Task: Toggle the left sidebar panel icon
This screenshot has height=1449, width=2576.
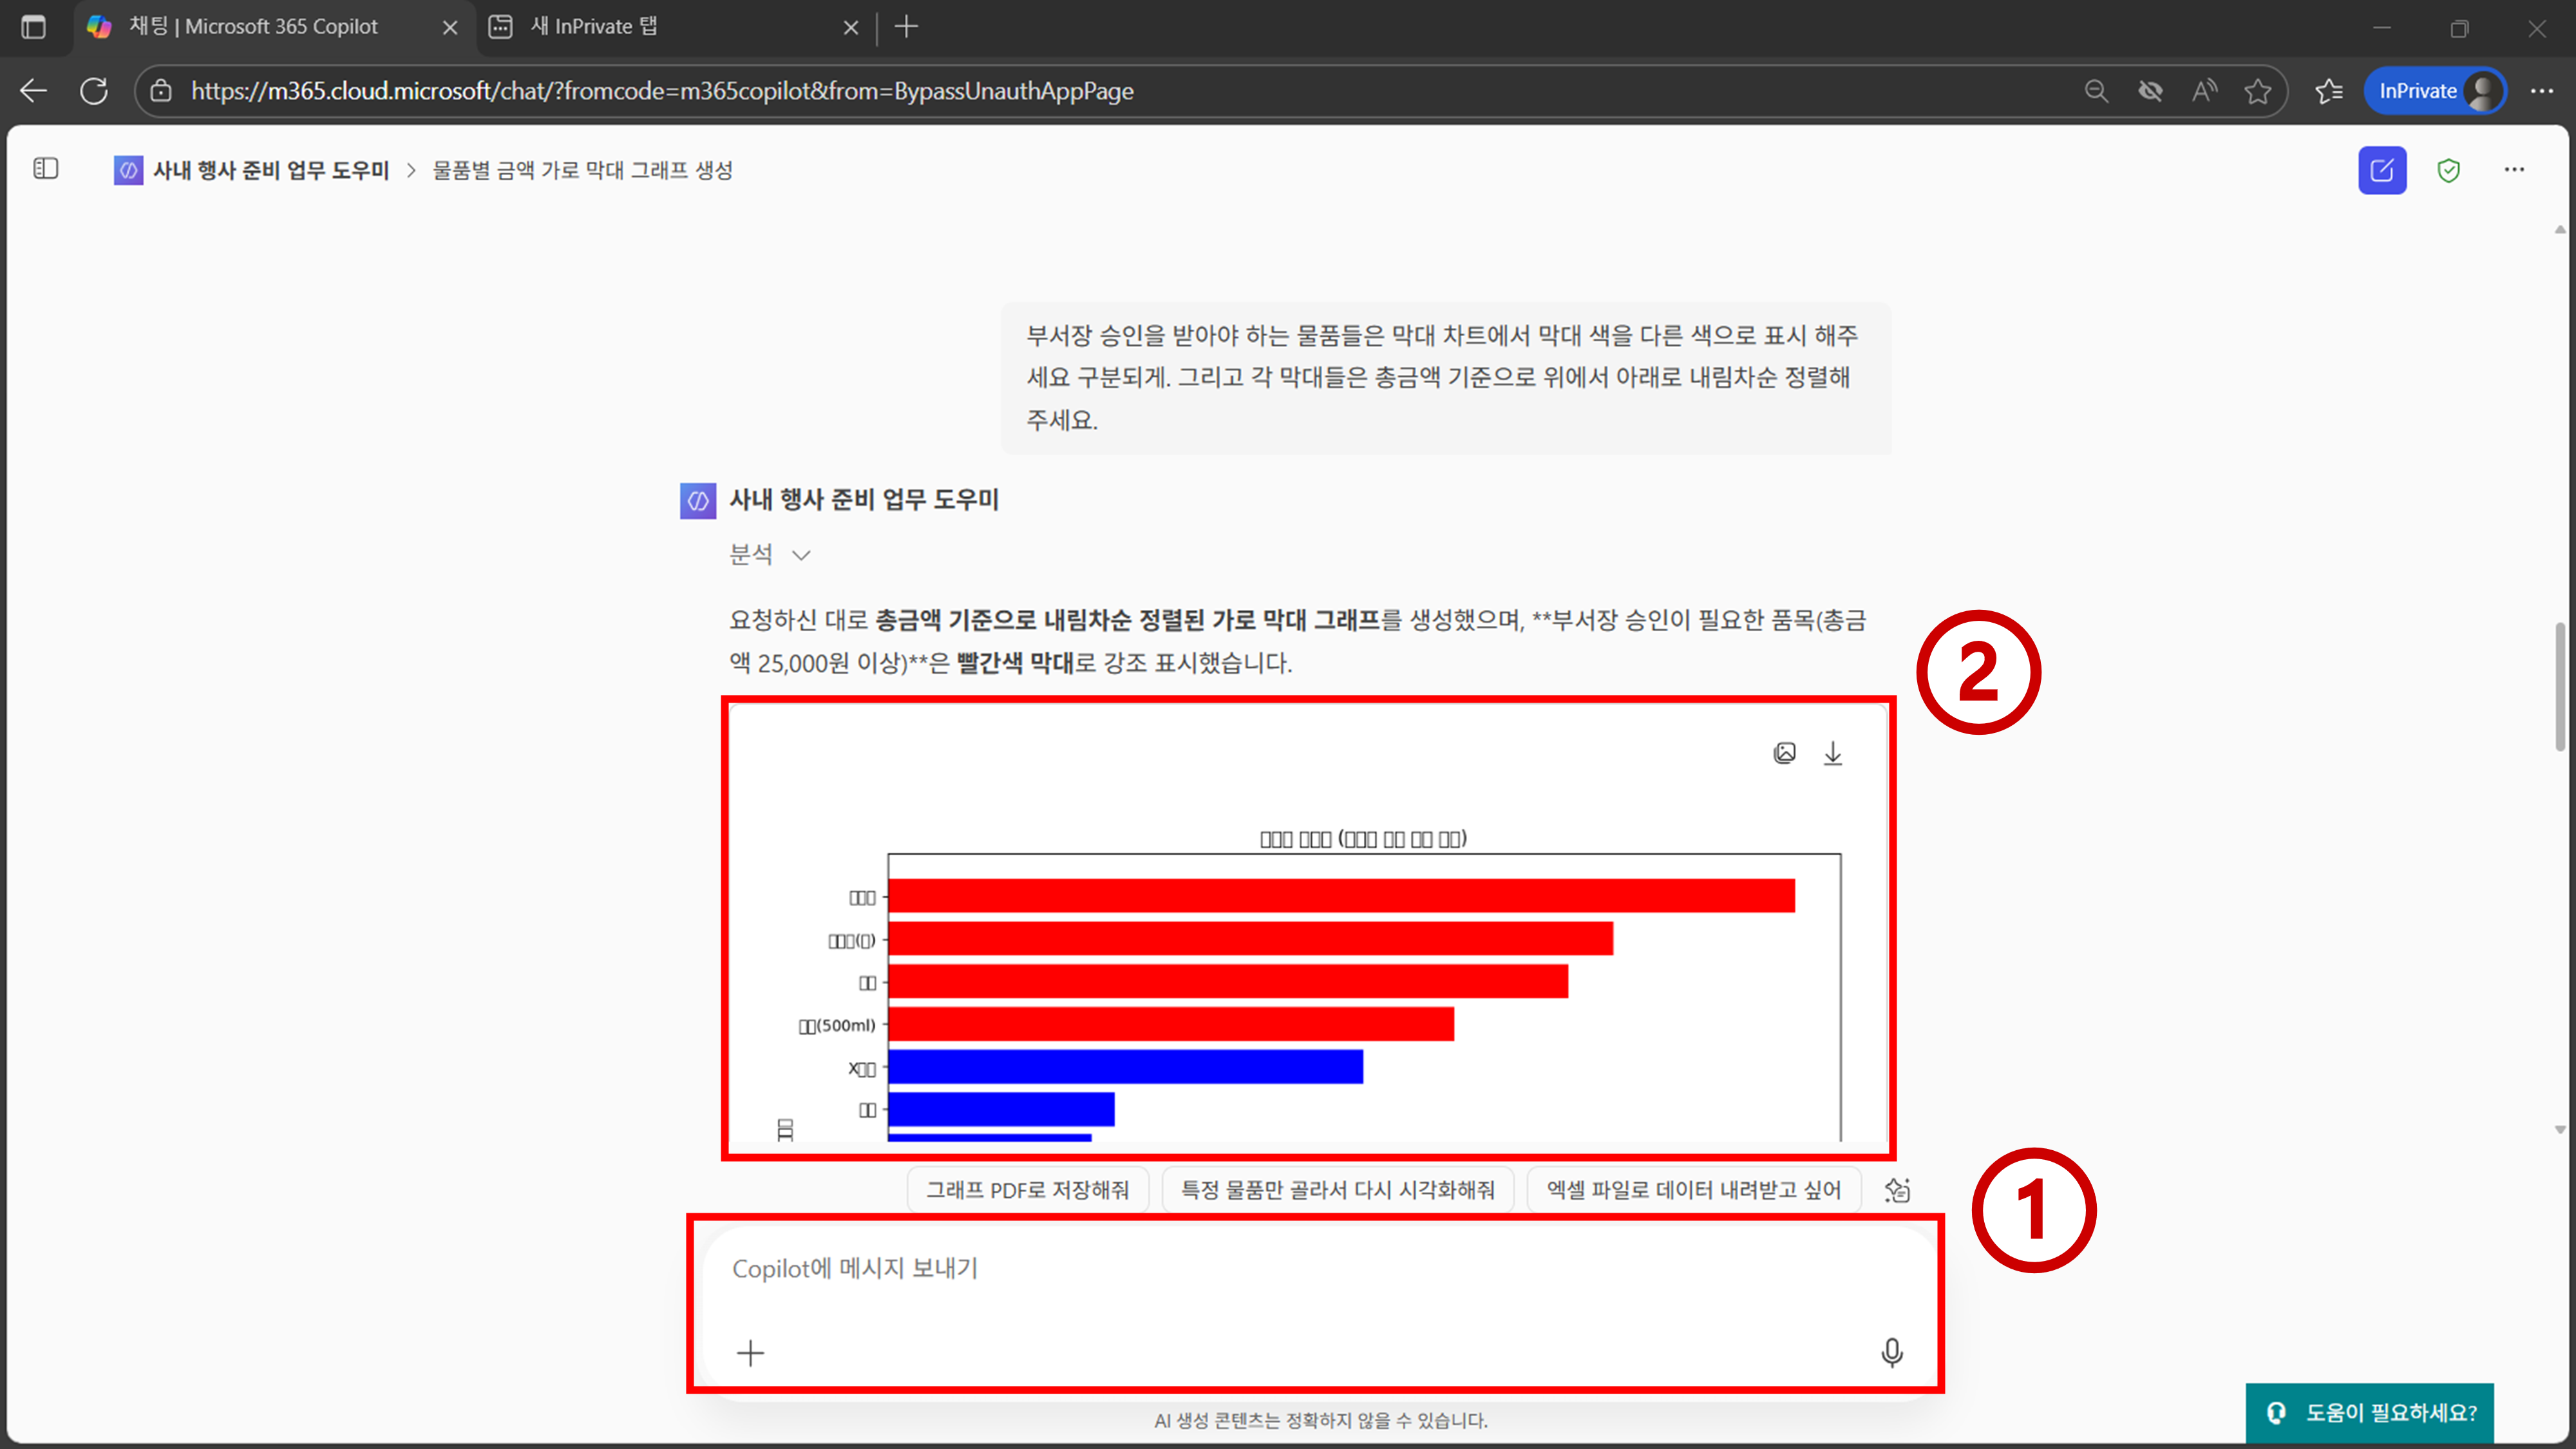Action: click(46, 169)
